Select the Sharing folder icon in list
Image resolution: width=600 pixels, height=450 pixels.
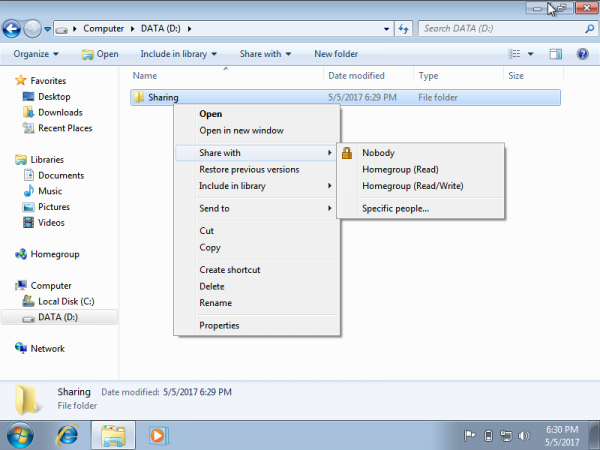pos(139,97)
